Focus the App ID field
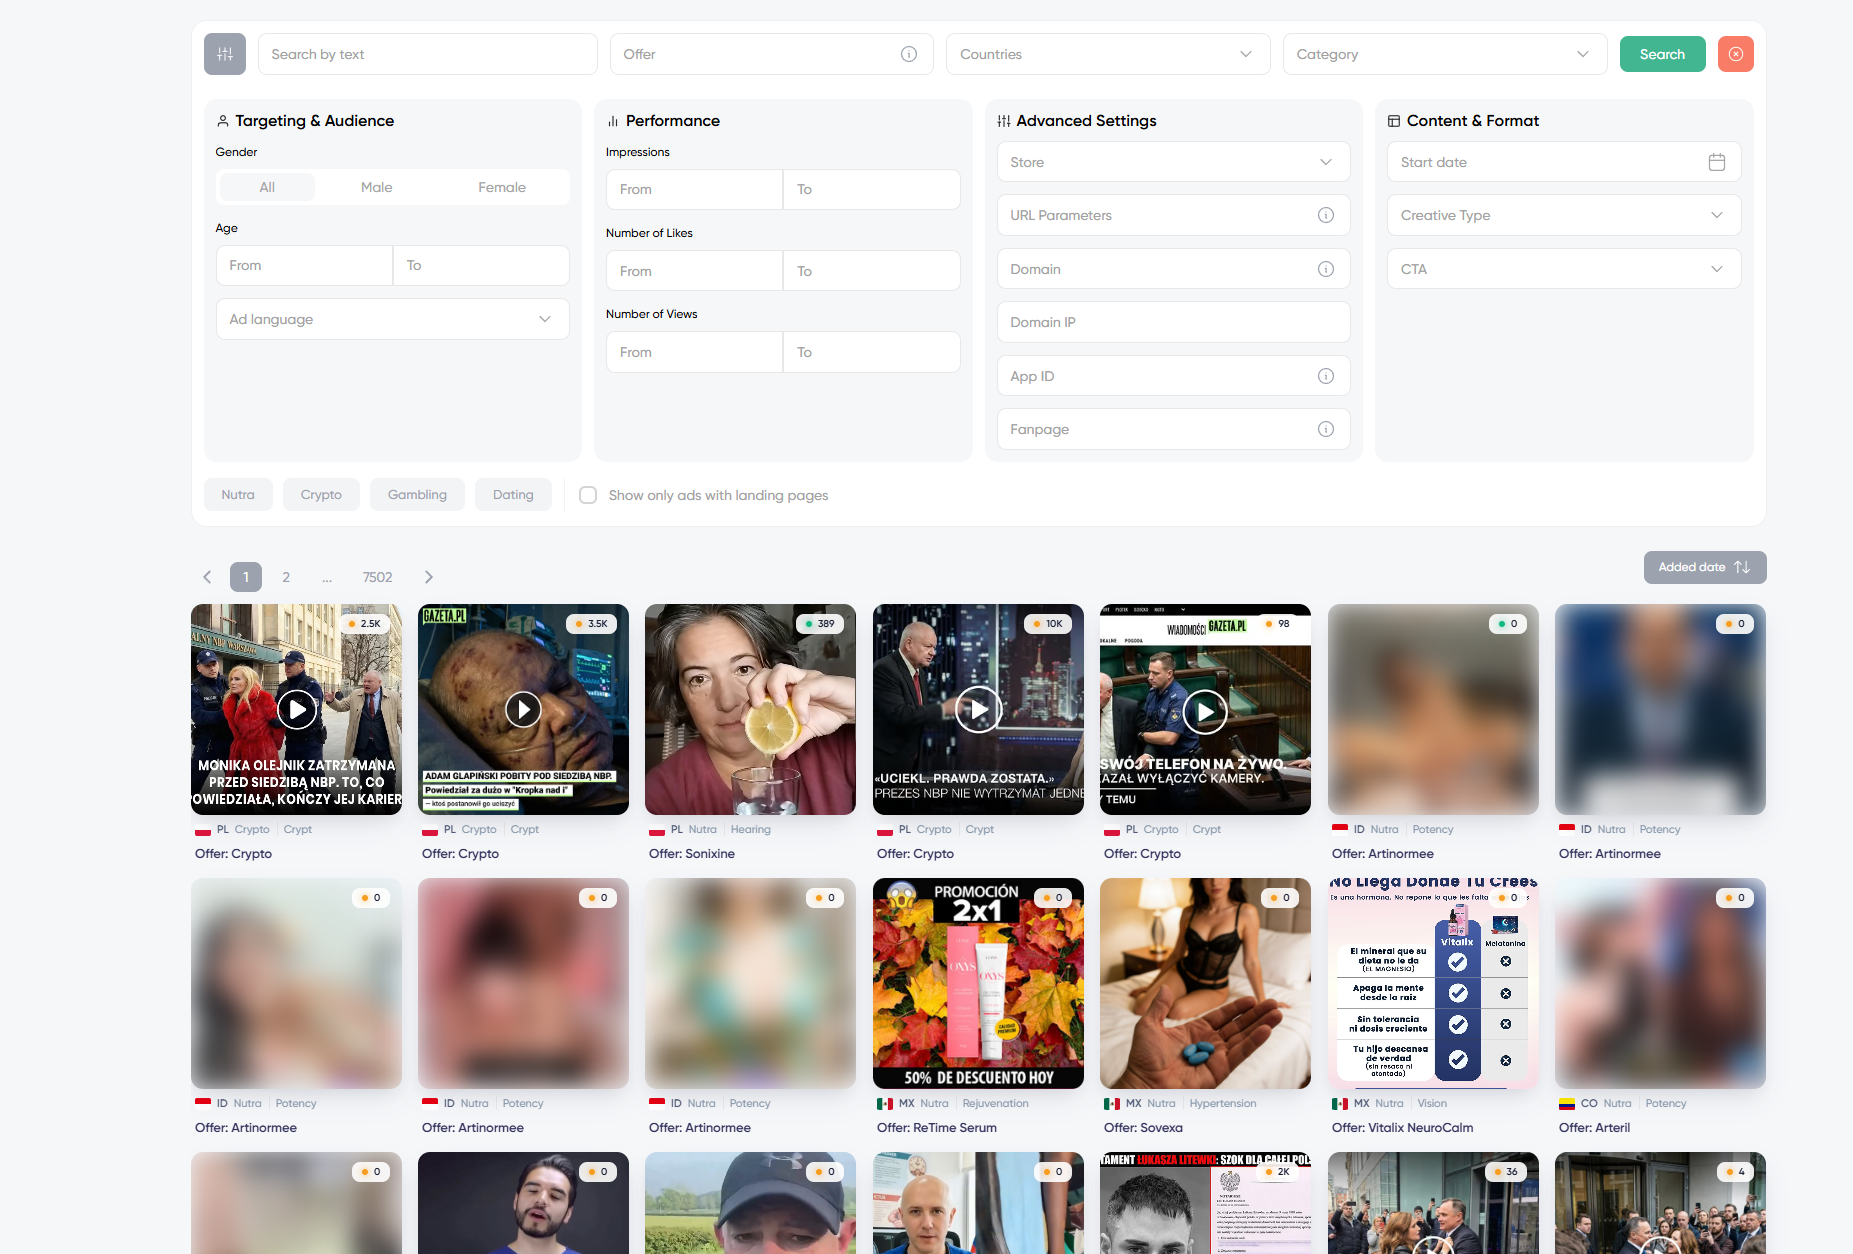Viewport: 1853px width, 1254px height. click(x=1174, y=376)
